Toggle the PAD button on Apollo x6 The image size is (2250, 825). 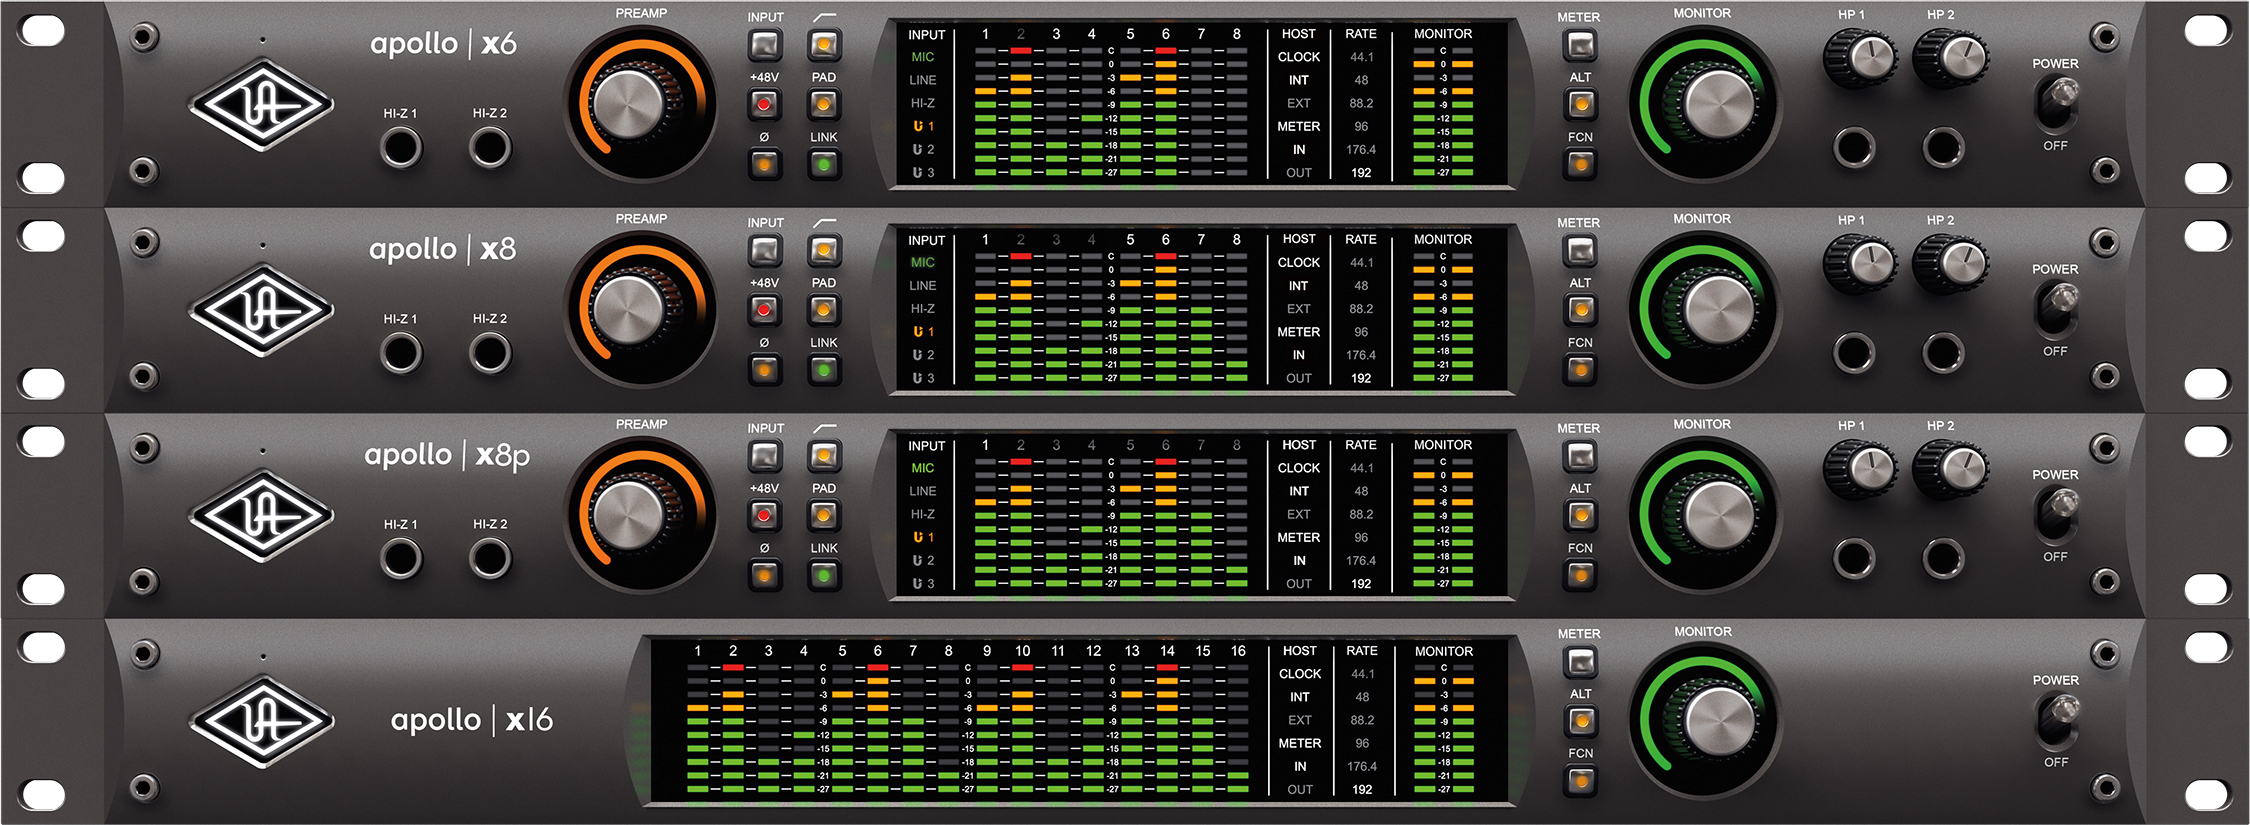pos(824,104)
